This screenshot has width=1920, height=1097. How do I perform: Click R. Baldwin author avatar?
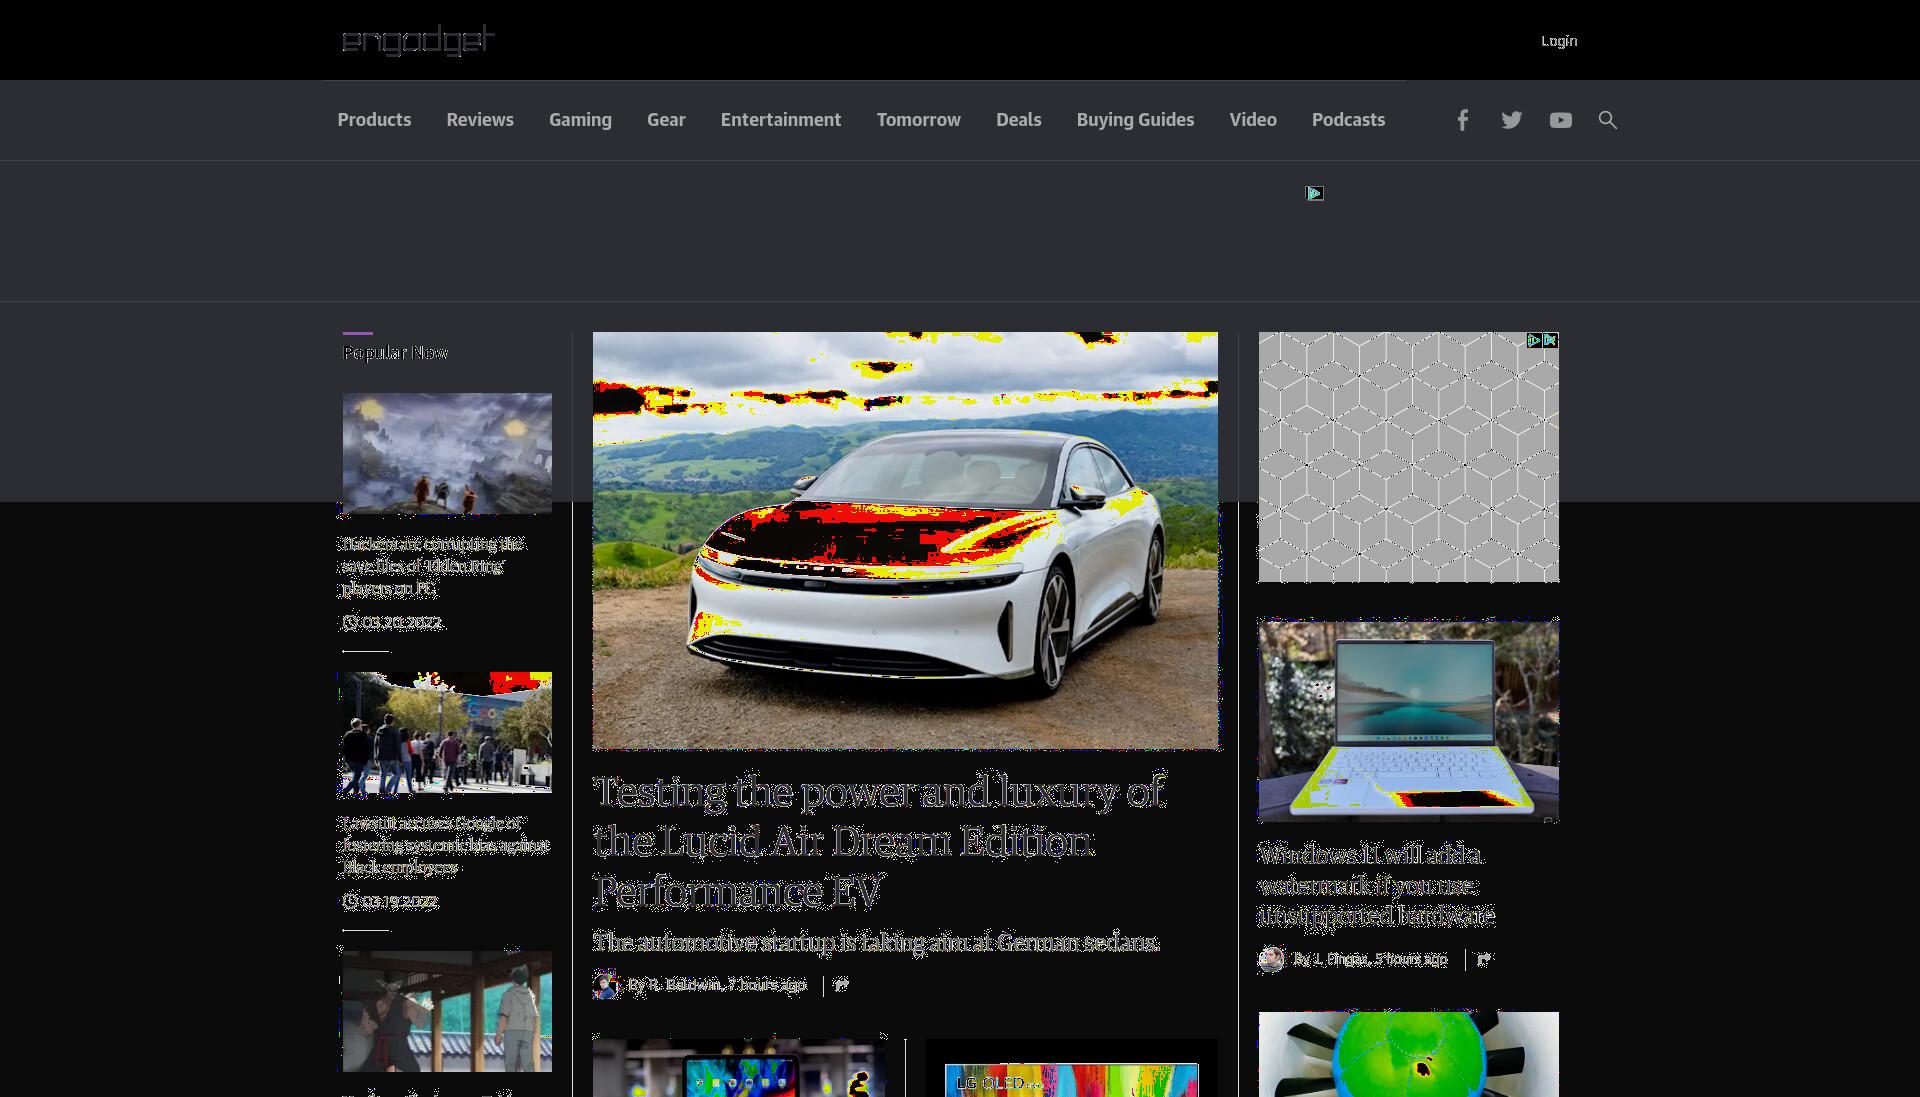click(x=606, y=985)
